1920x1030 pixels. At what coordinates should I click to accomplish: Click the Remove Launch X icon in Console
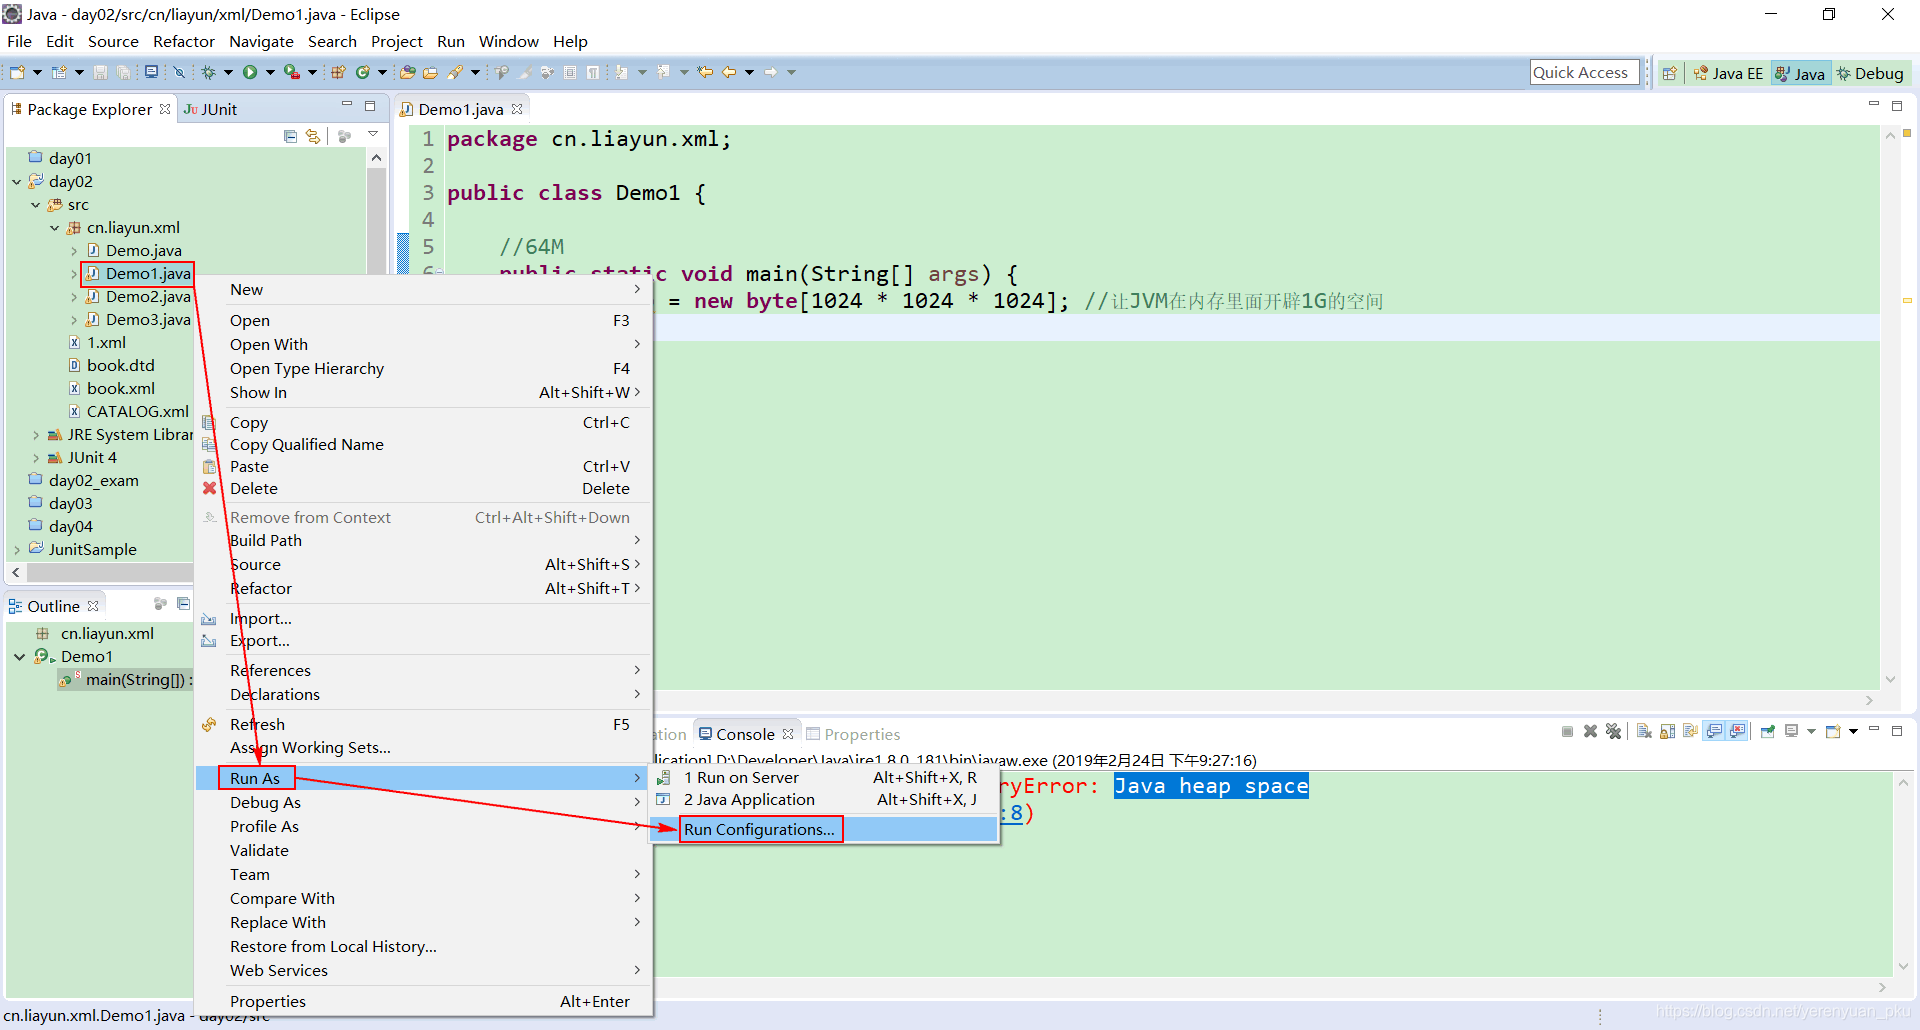click(x=1590, y=732)
